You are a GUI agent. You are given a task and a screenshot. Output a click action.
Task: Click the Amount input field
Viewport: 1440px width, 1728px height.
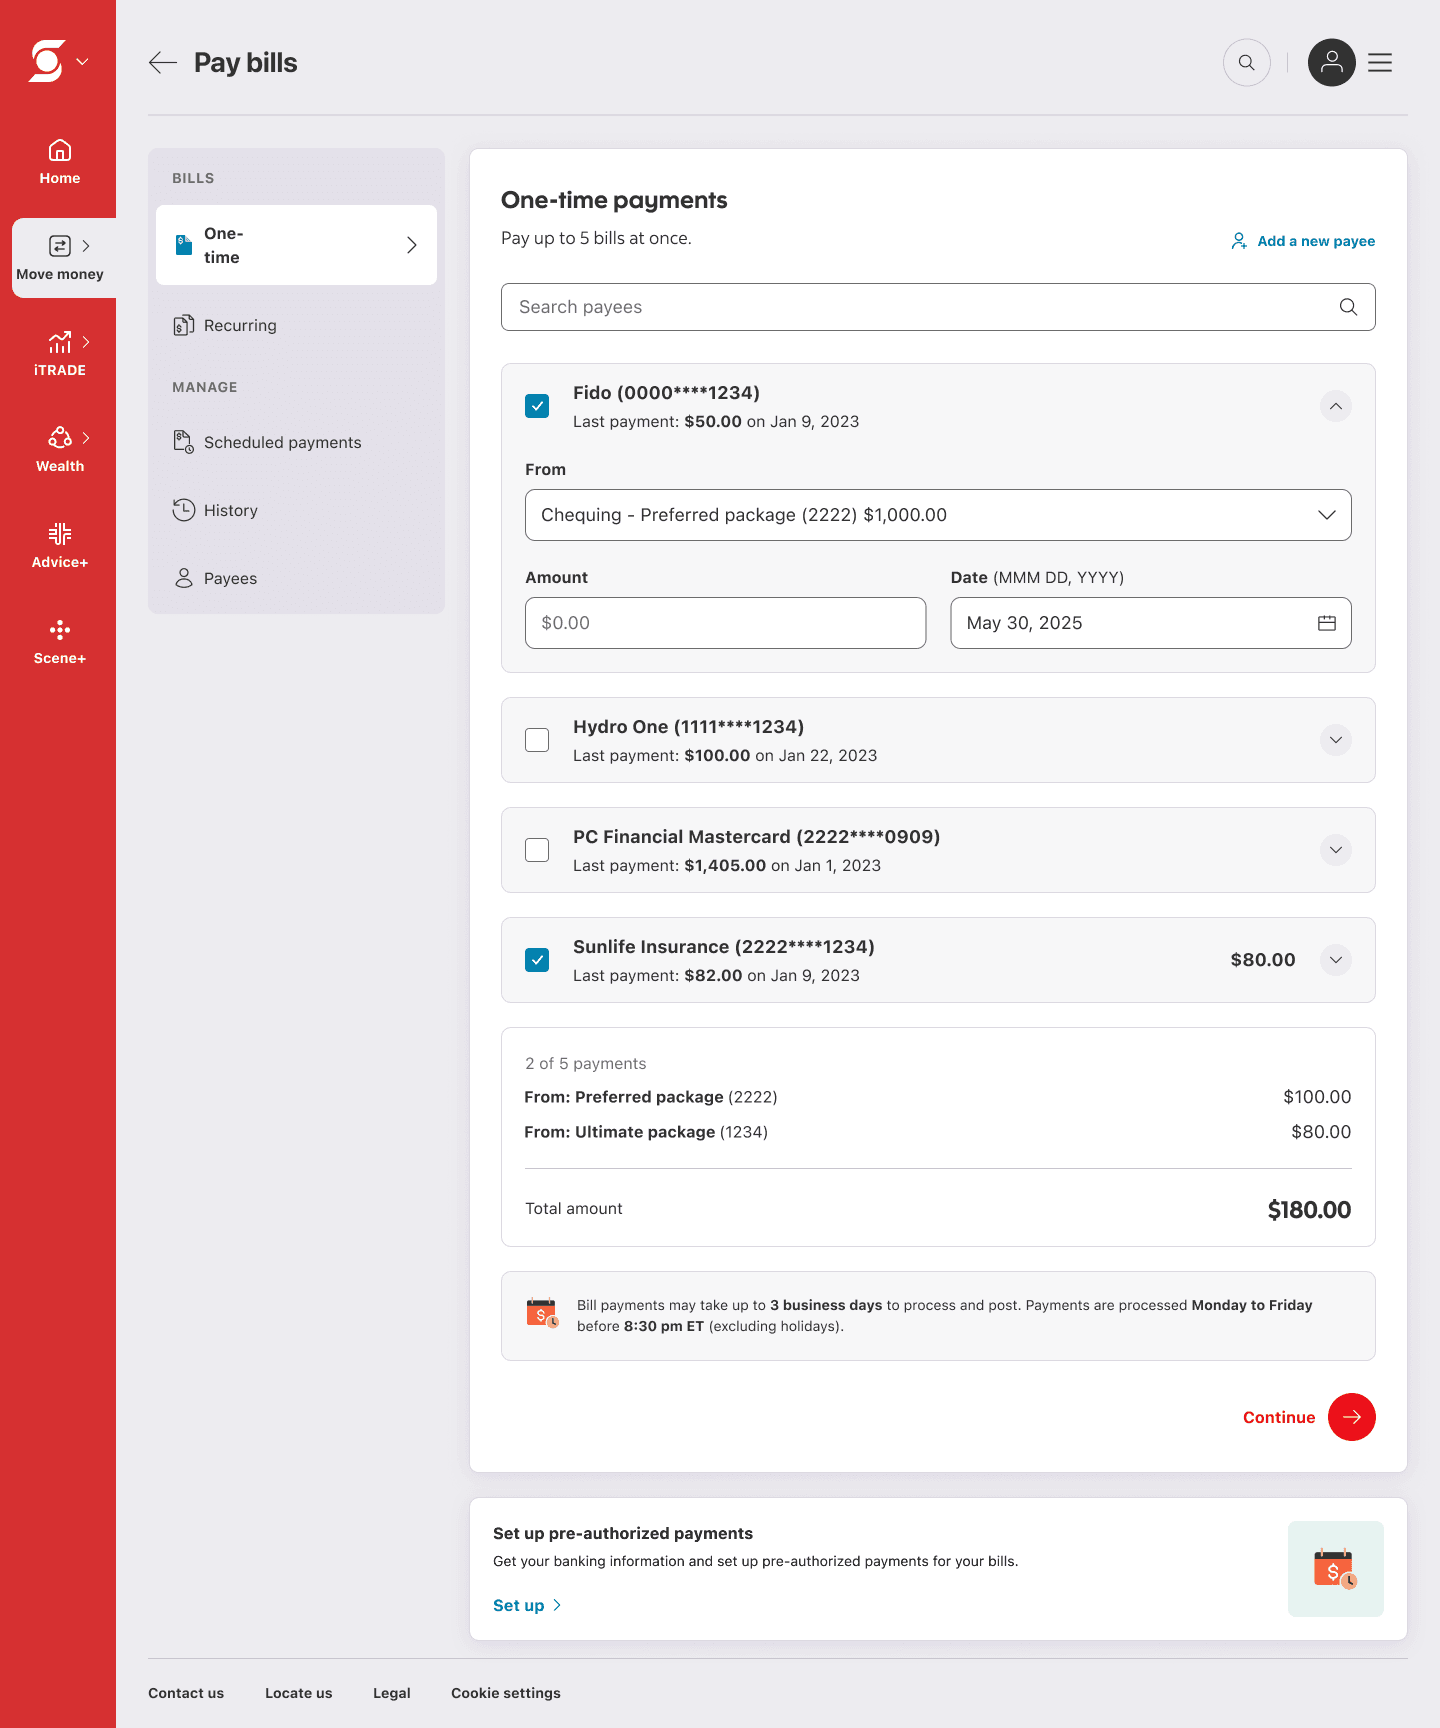point(725,623)
